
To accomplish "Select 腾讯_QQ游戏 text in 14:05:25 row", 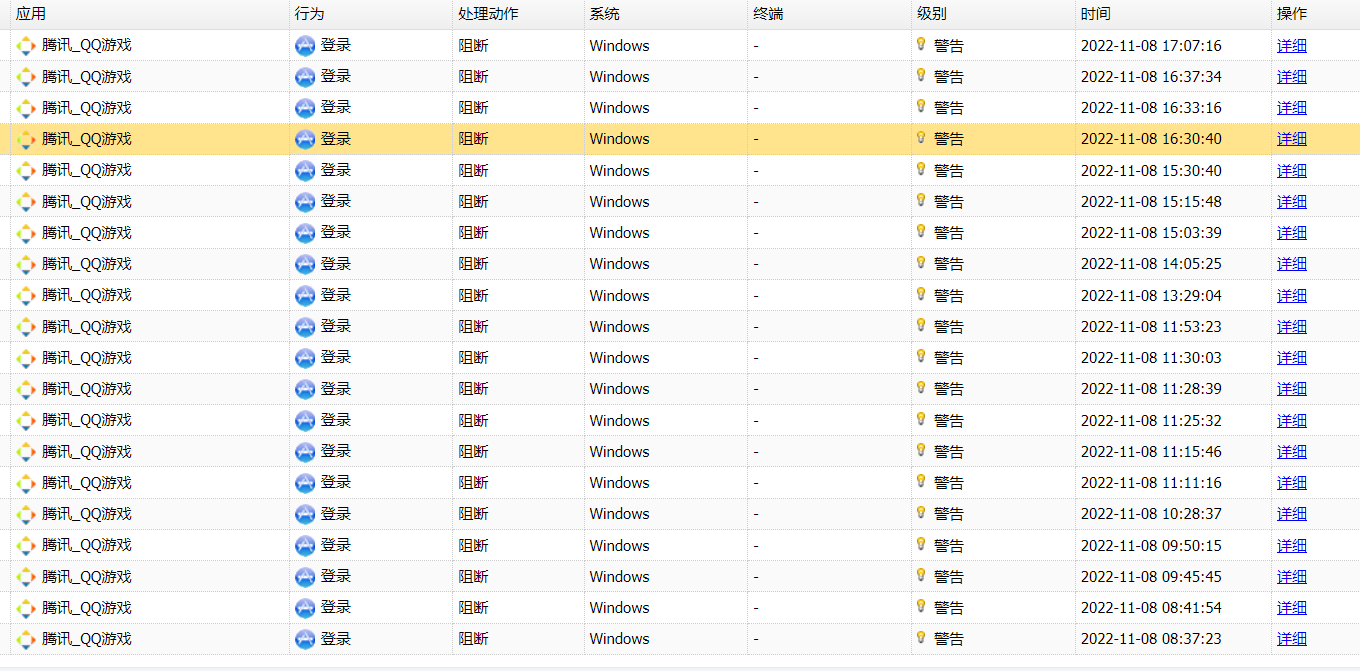I will click(87, 264).
